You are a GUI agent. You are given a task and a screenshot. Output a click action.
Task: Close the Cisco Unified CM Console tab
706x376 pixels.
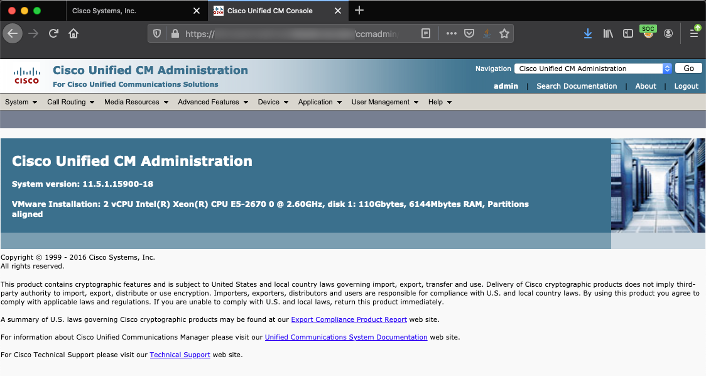tap(338, 11)
